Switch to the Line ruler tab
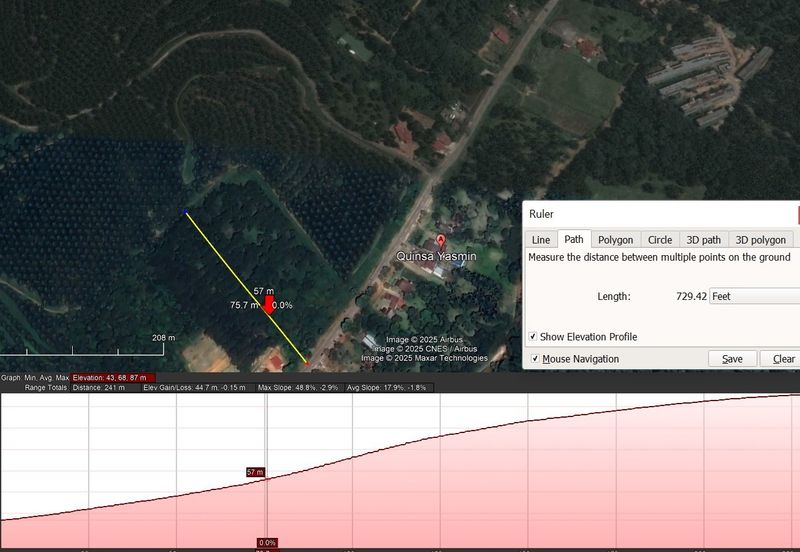The image size is (800, 552). tap(541, 240)
